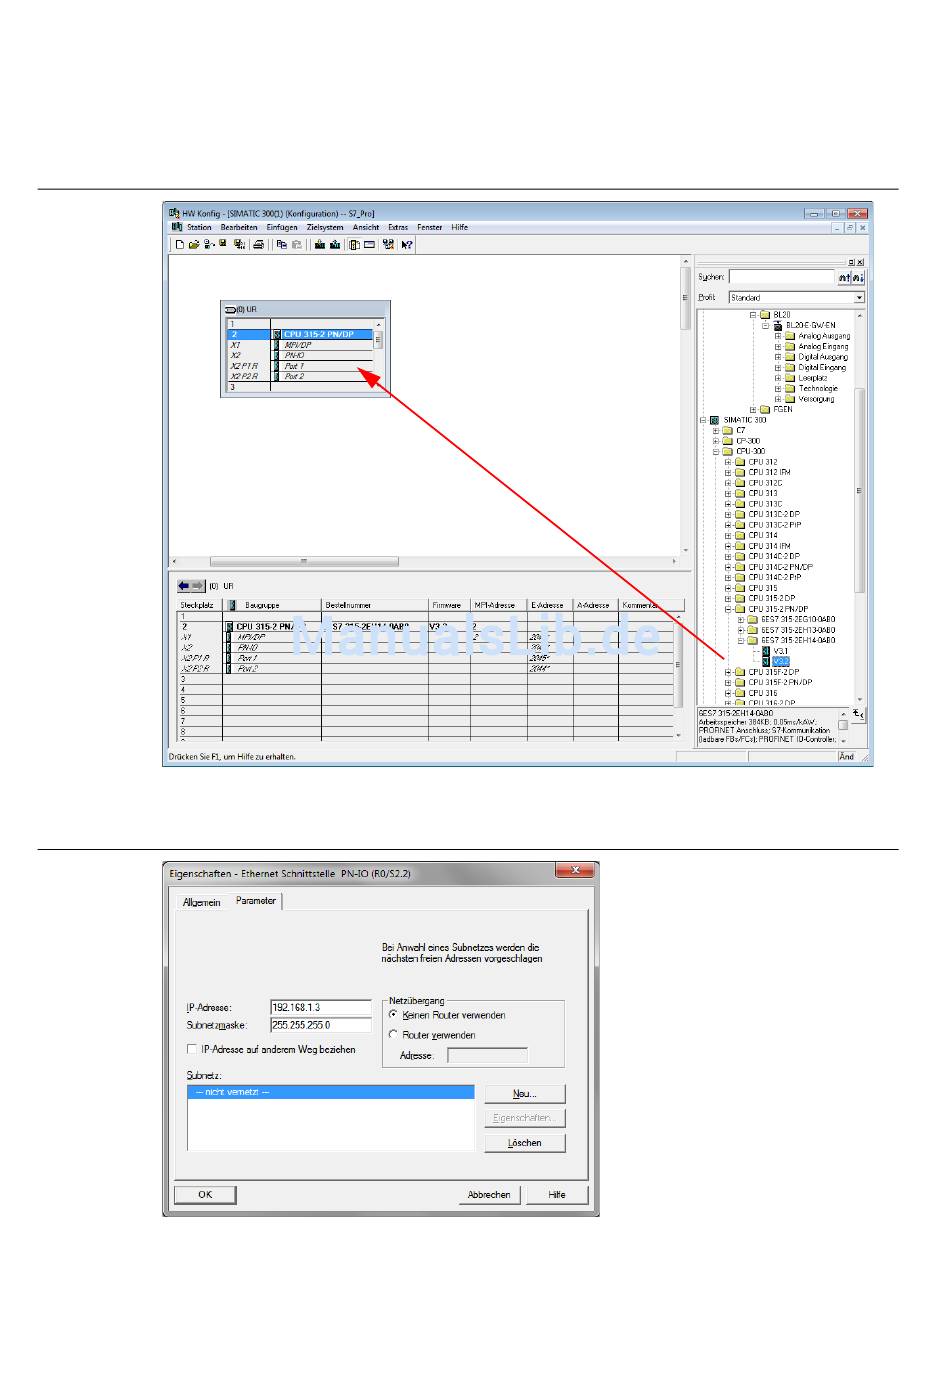Screen dimensions: 950x1379
Task: Open the Bearbeiten menu
Action: click(239, 227)
